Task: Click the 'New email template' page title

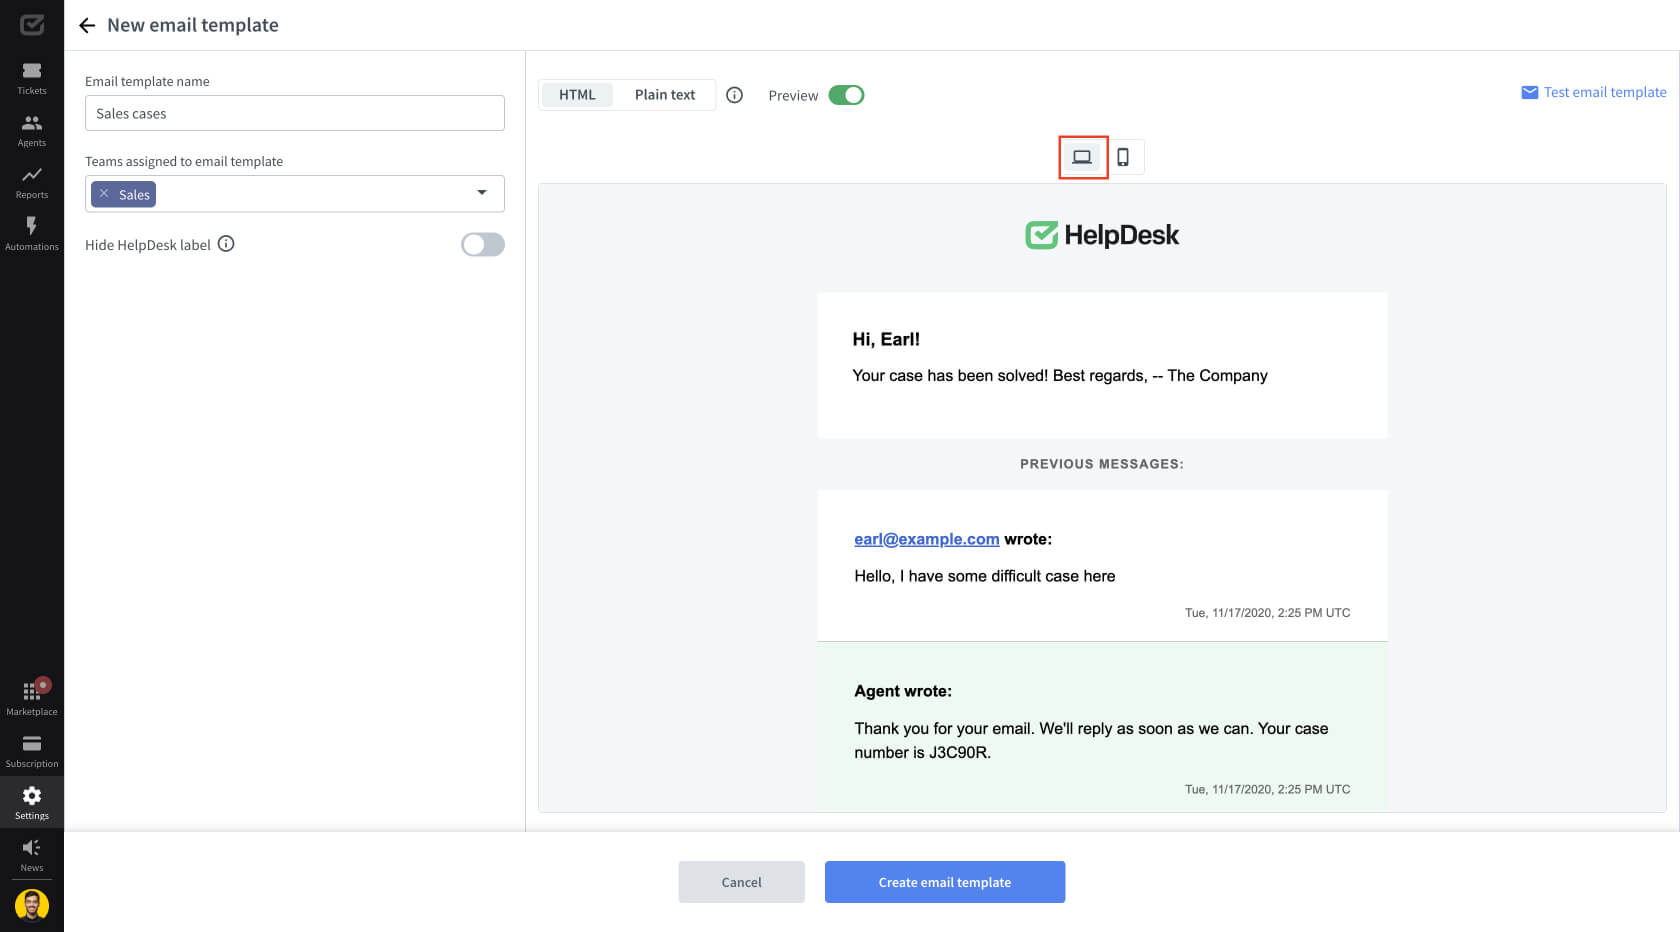Action: [193, 25]
